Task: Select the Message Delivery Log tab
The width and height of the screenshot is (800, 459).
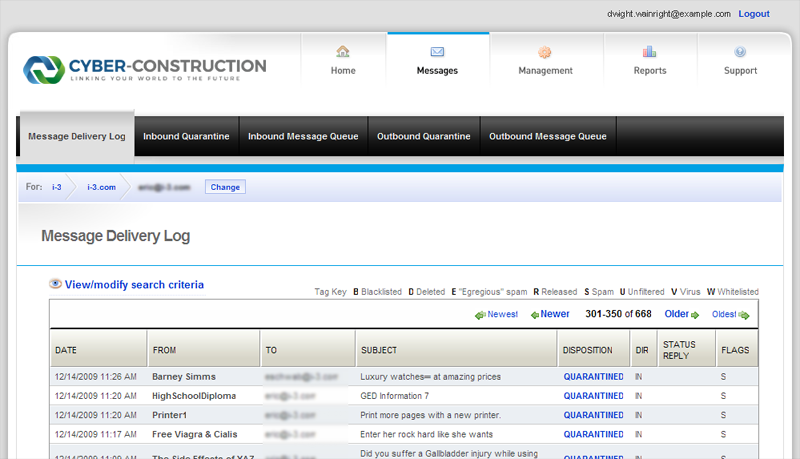Action: coord(77,136)
